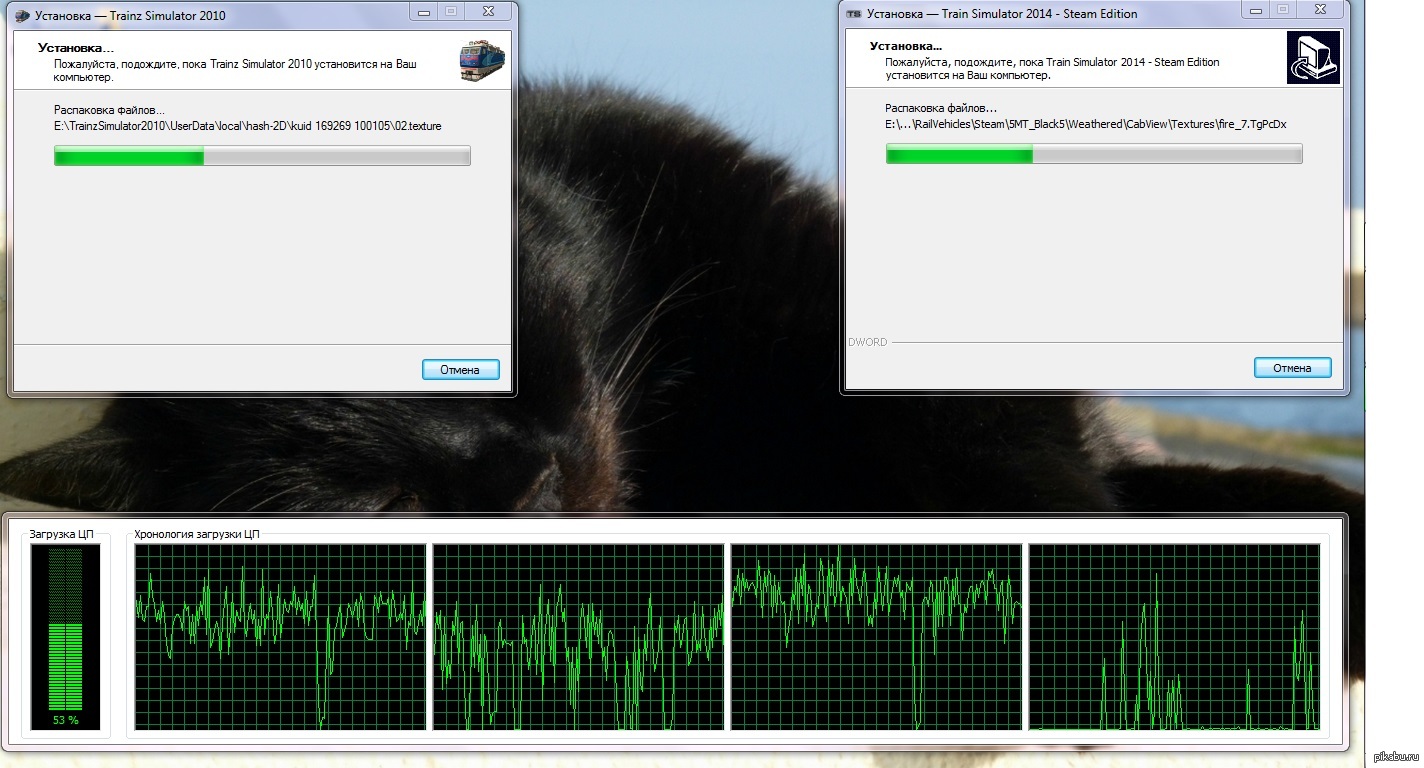The height and width of the screenshot is (768, 1424).
Task: Click 'Распаковка файлов...' in the Train Simulator 2014 installer
Action: click(941, 108)
